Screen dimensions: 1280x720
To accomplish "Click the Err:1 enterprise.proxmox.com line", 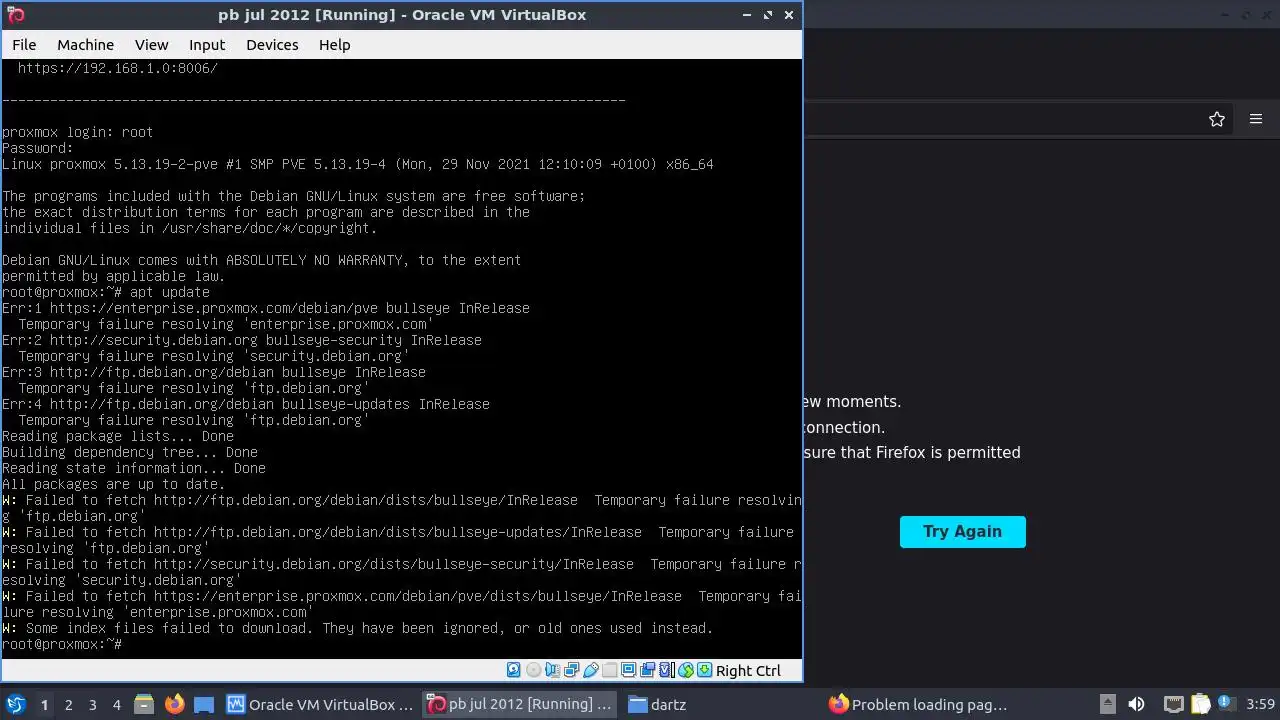I will coord(266,308).
